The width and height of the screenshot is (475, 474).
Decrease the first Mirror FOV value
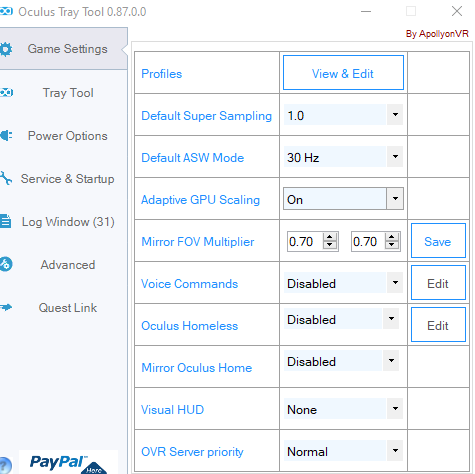[330, 245]
